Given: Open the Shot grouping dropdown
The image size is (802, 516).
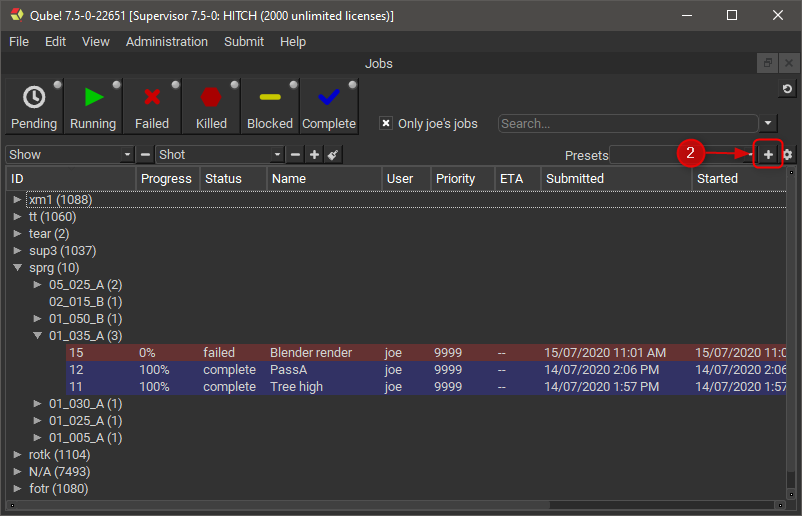Looking at the screenshot, I should tap(220, 155).
